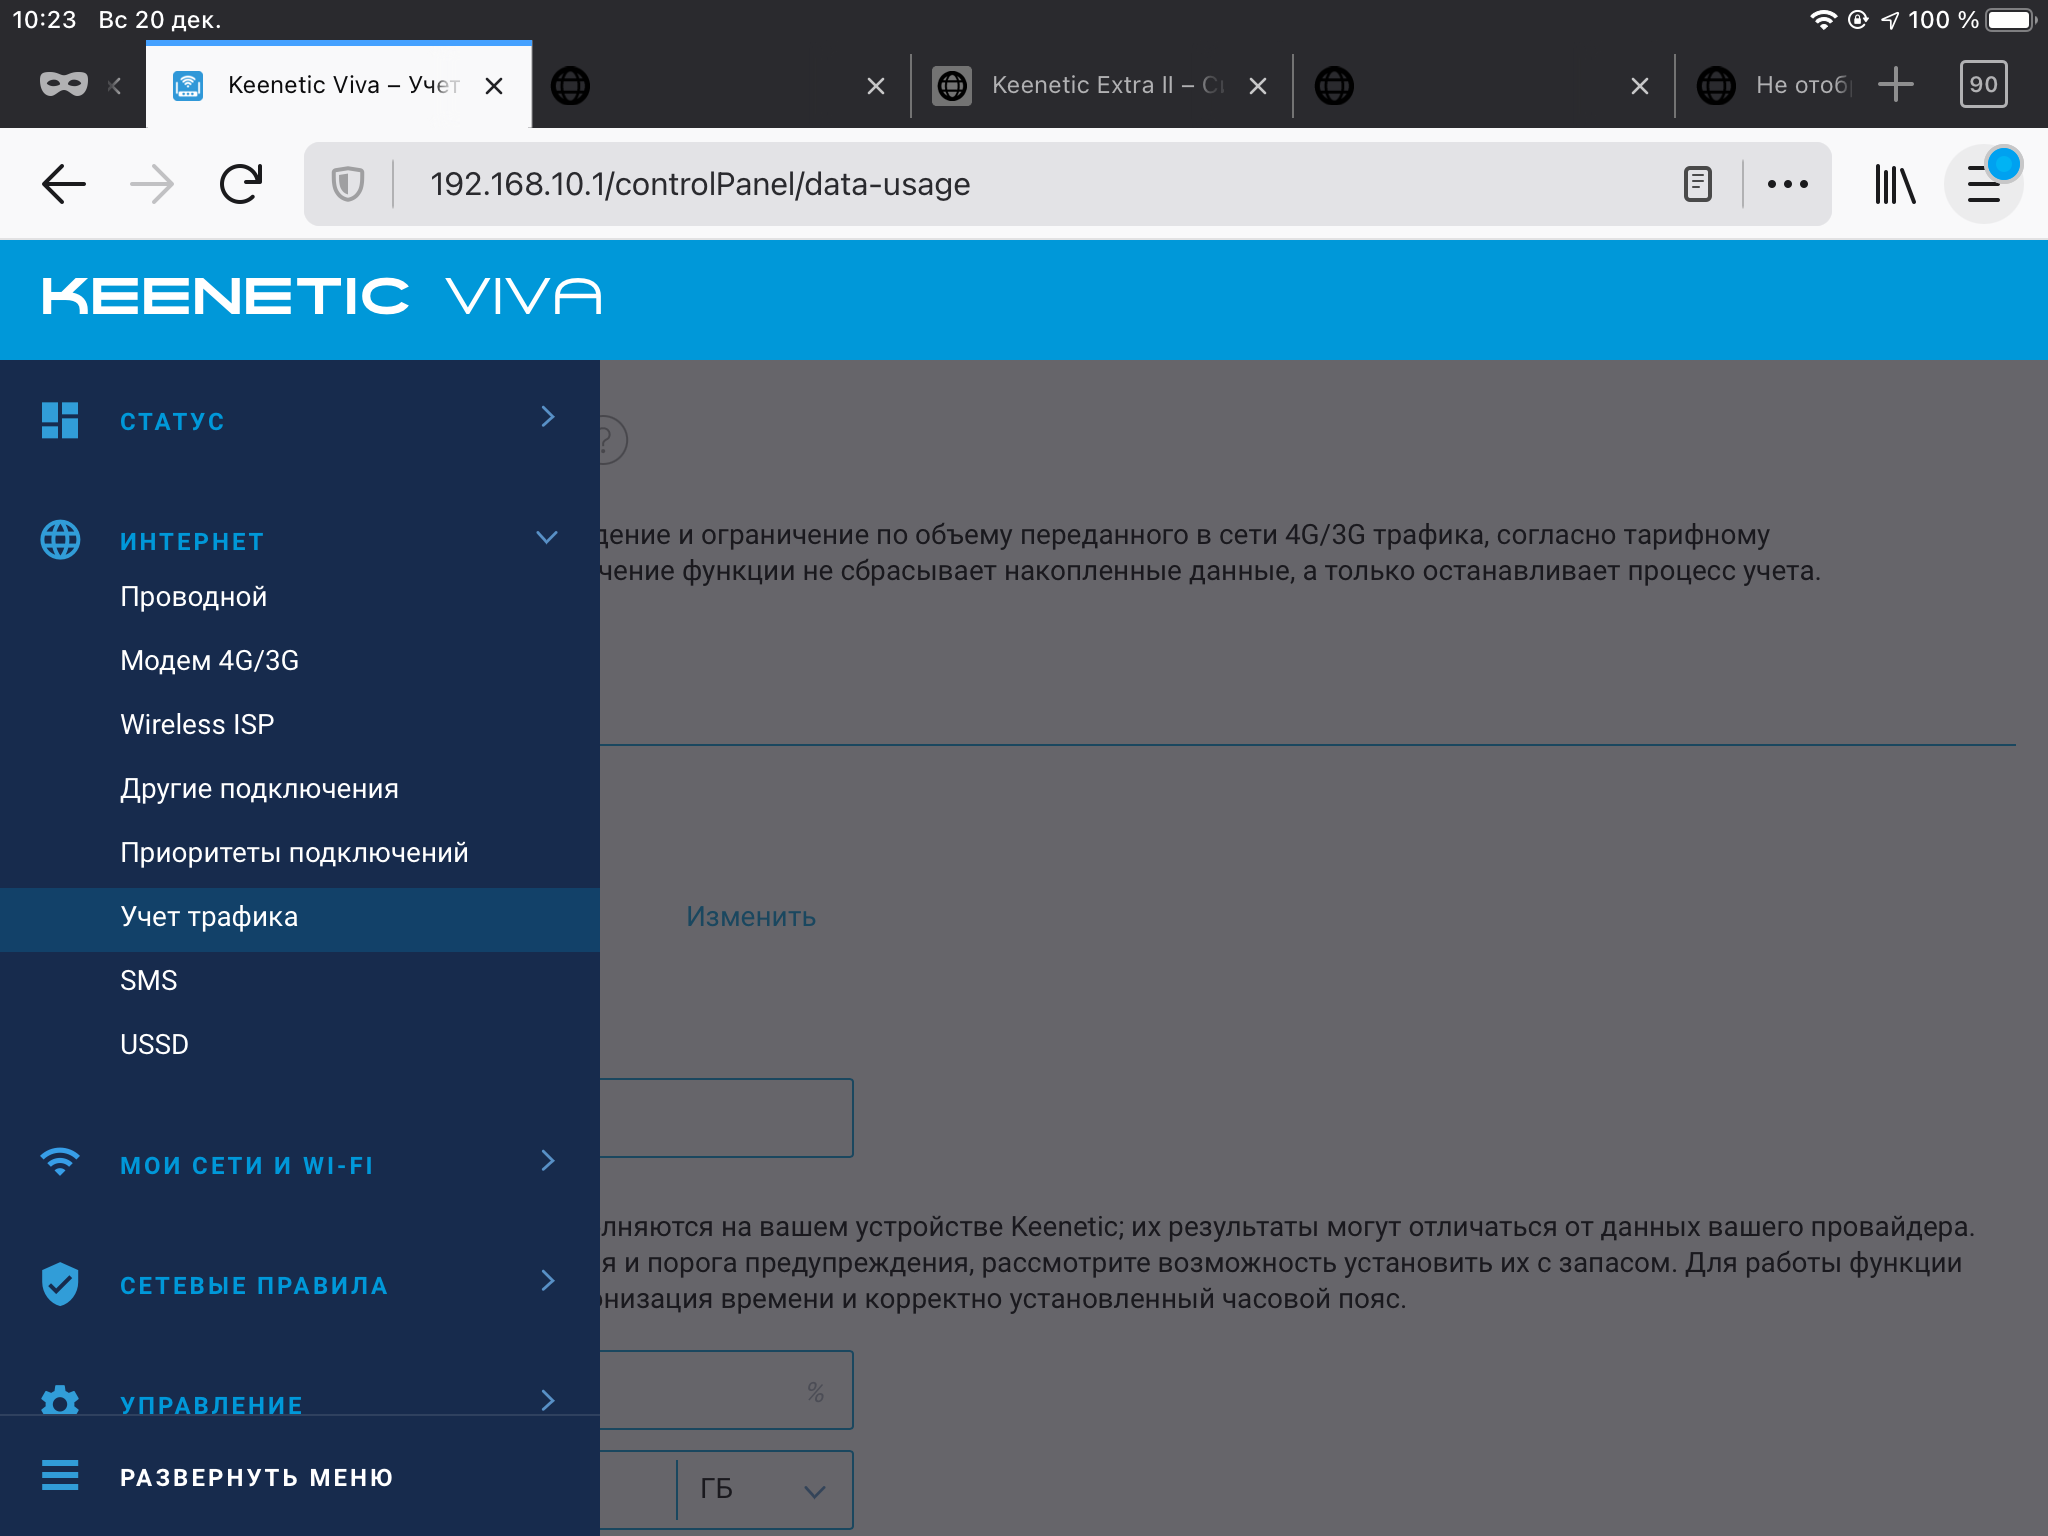Open reader view icon in address bar
Image resolution: width=2048 pixels, height=1536 pixels.
pyautogui.click(x=1698, y=184)
